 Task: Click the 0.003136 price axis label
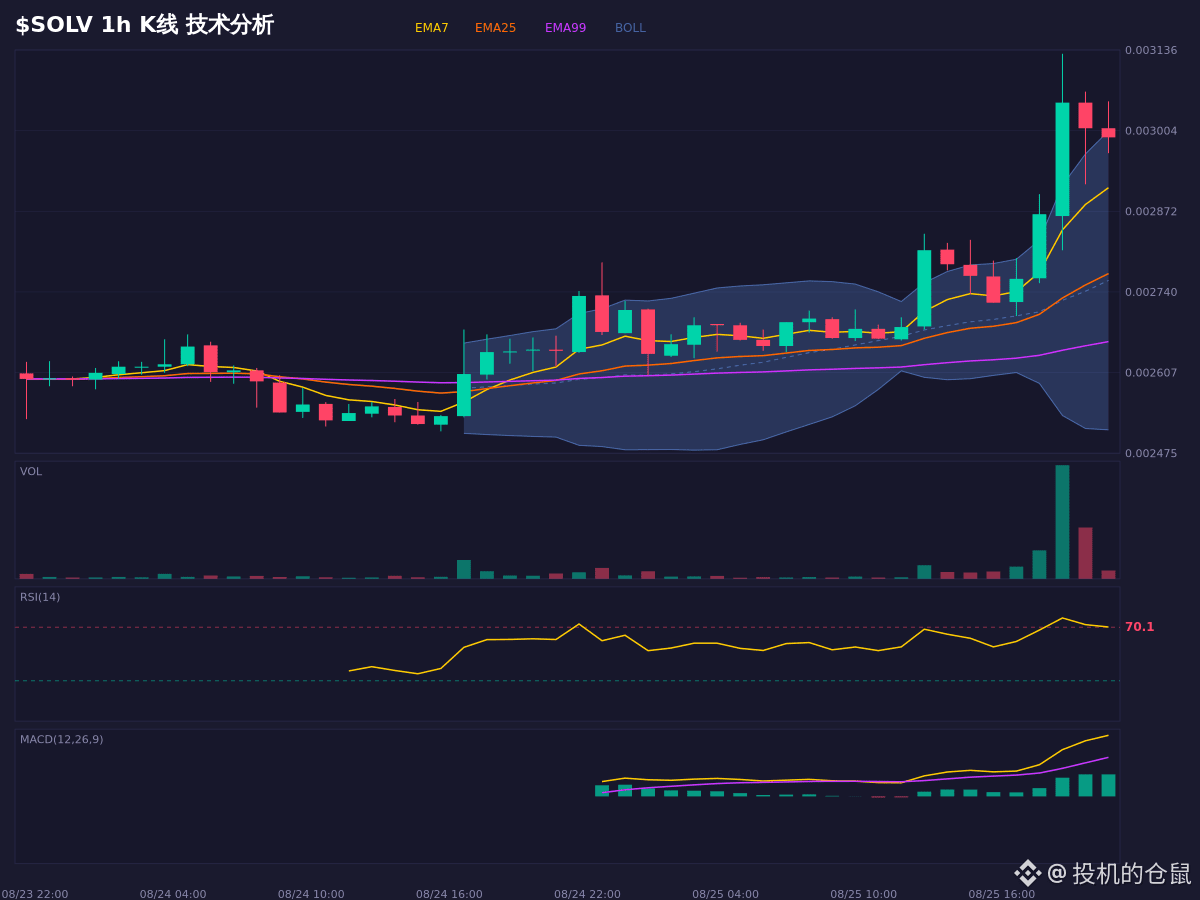point(1151,50)
